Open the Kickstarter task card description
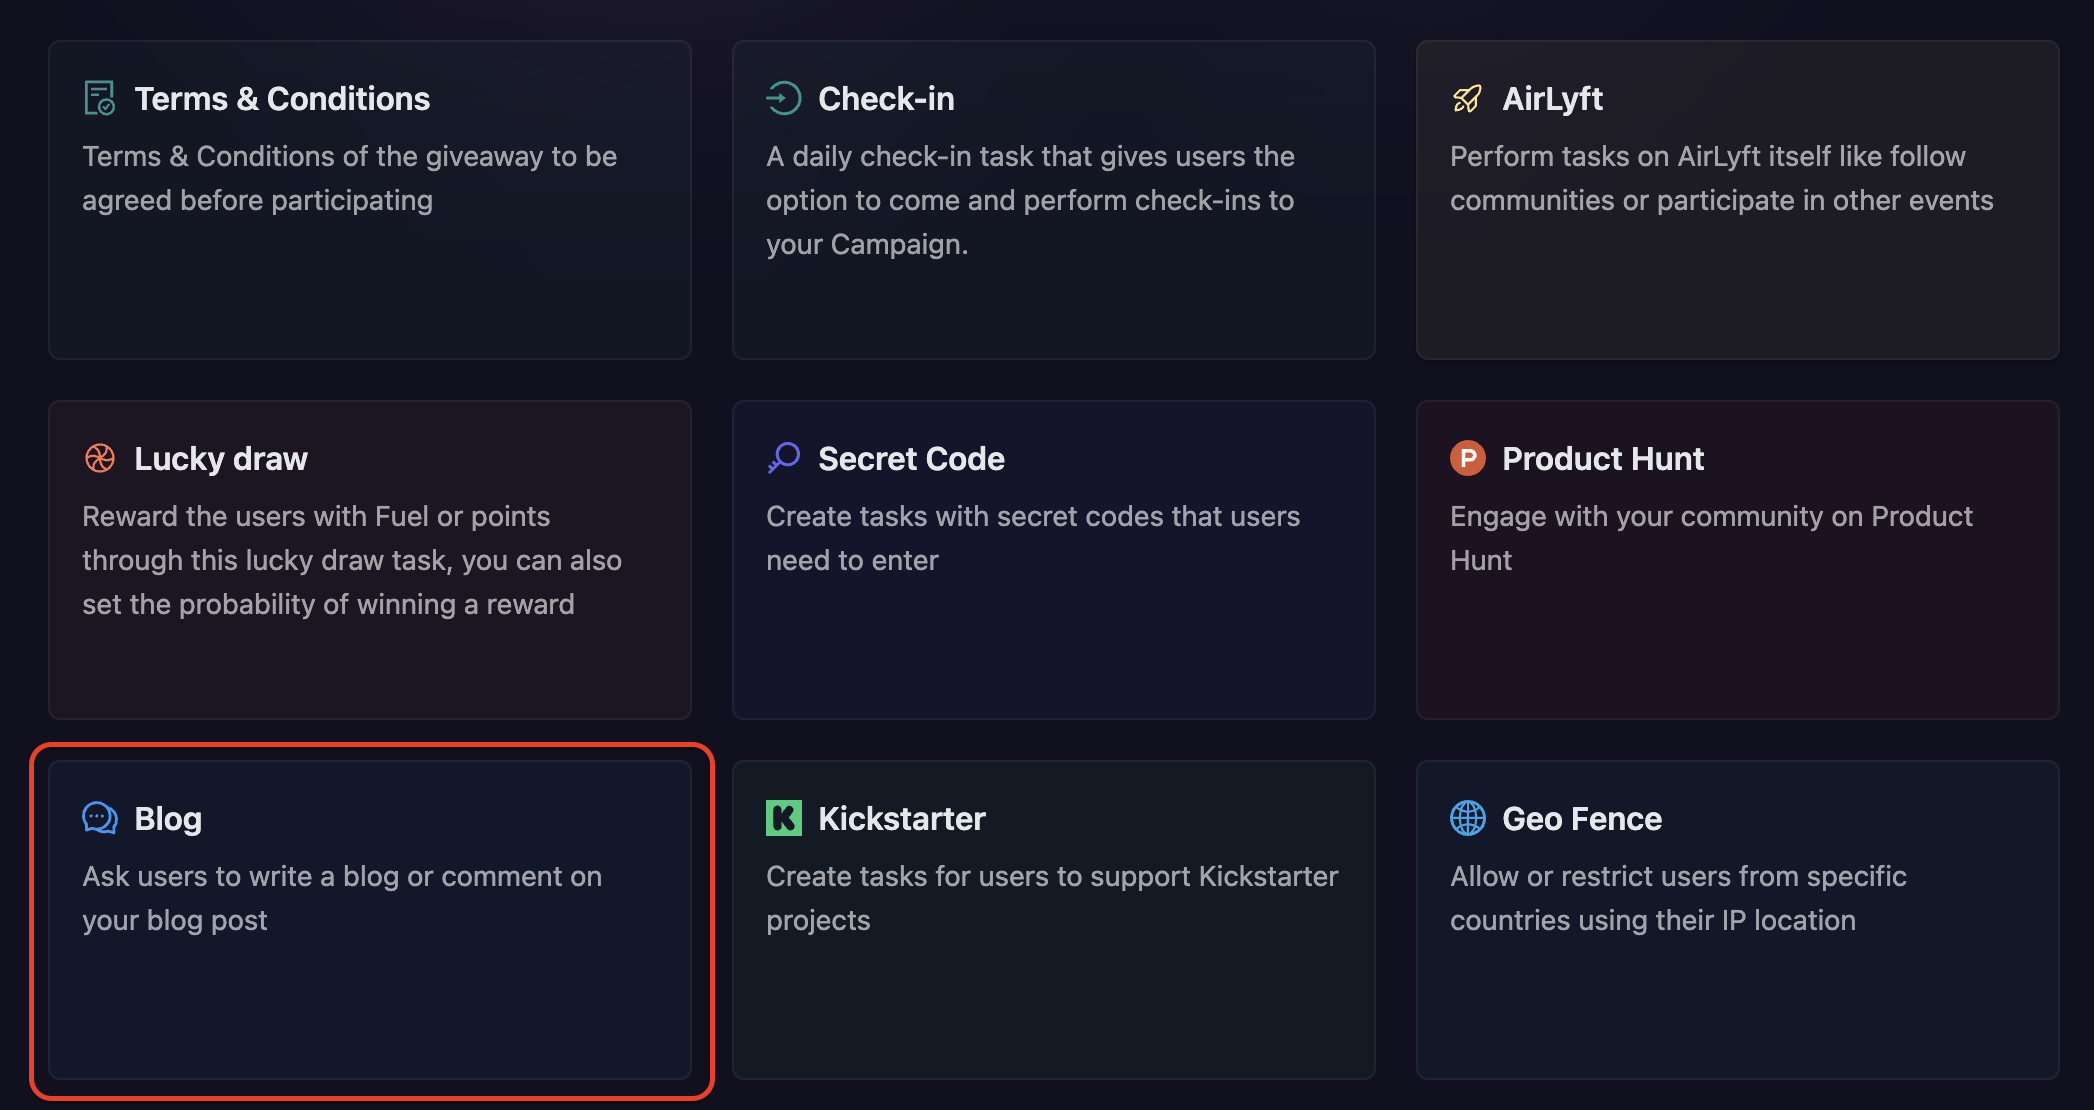Image resolution: width=2094 pixels, height=1110 pixels. coord(1052,898)
